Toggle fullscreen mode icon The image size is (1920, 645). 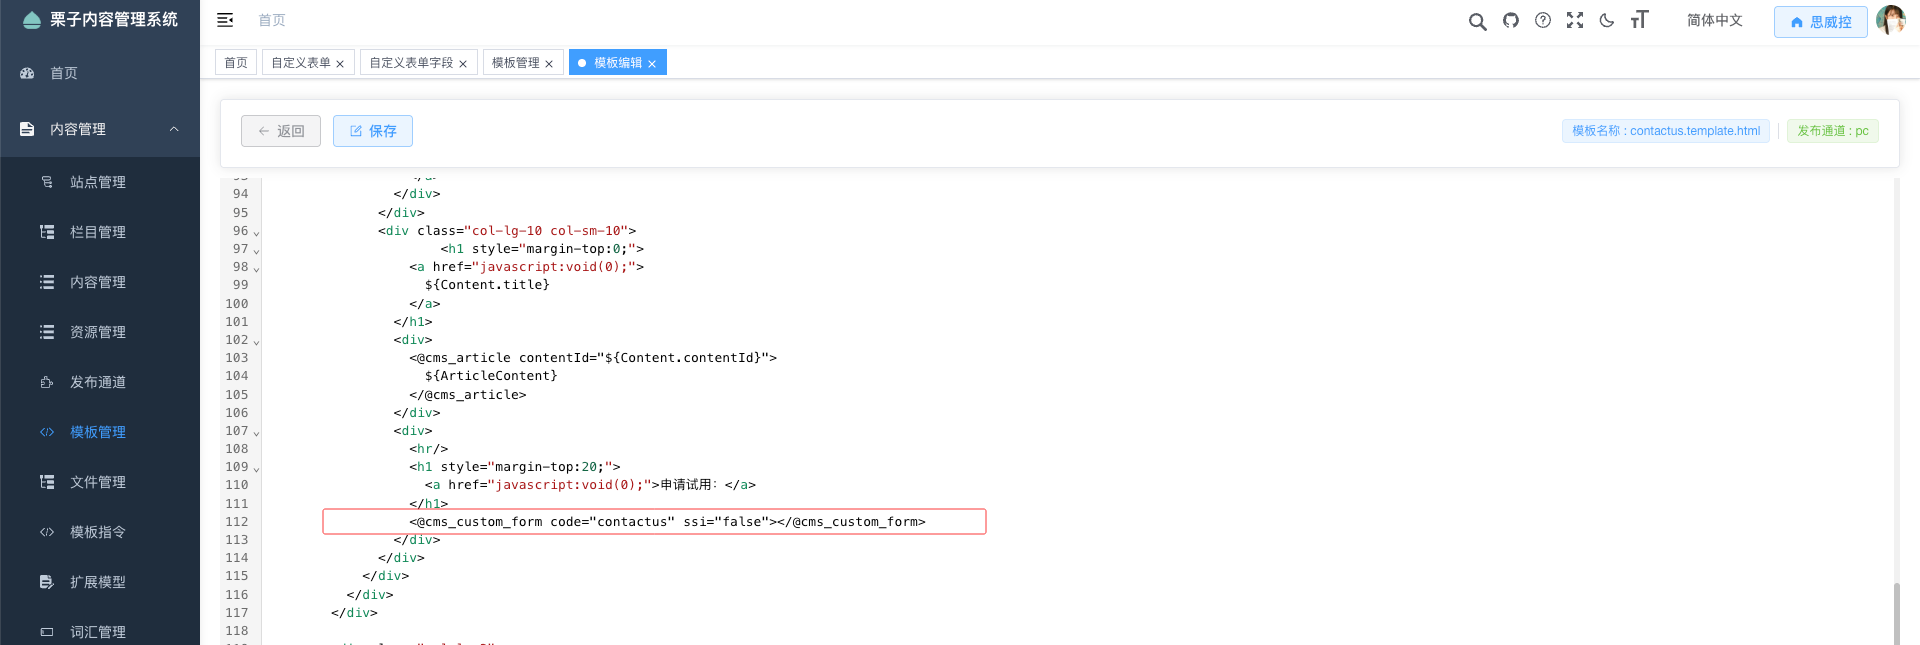click(x=1575, y=20)
